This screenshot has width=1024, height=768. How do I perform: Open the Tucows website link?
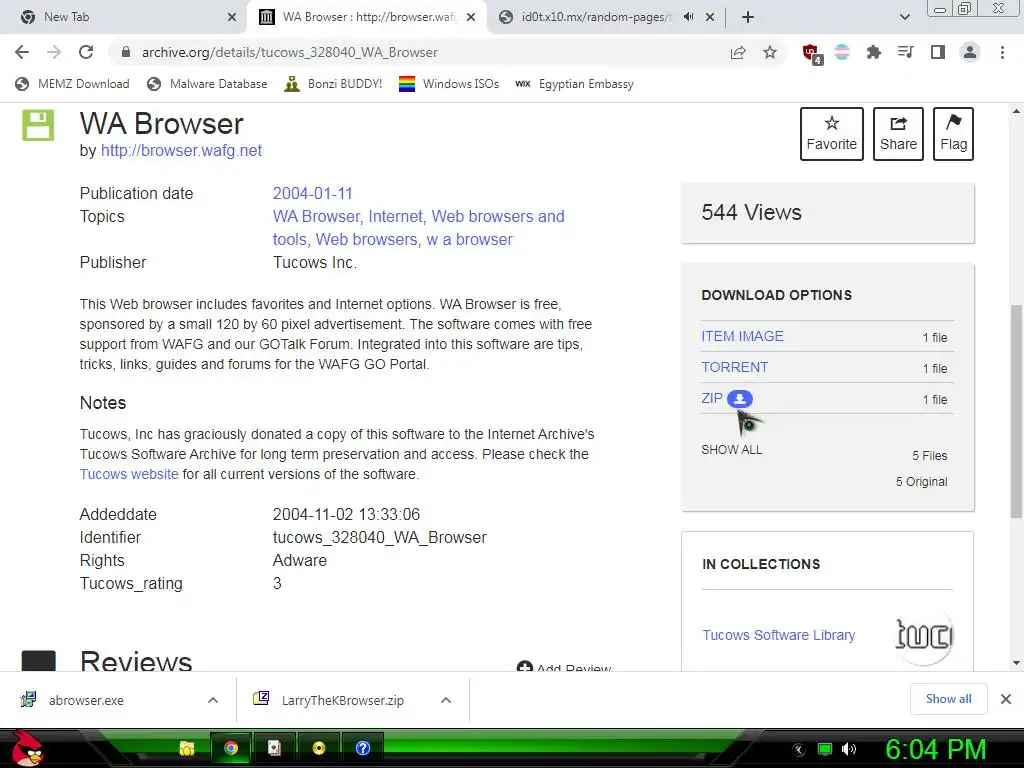tap(129, 474)
